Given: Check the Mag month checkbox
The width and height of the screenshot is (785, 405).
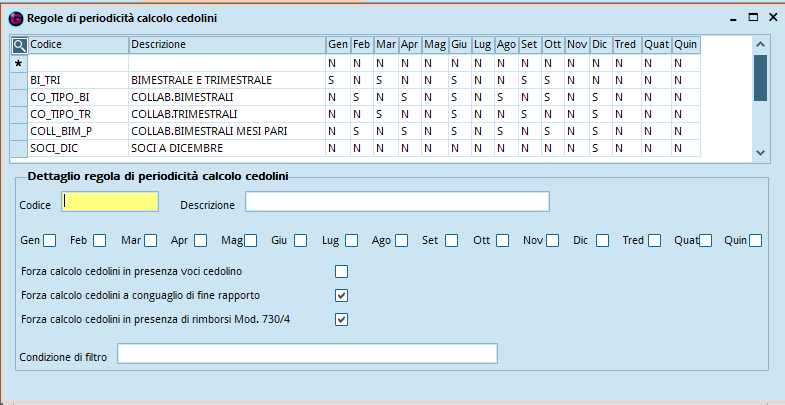Looking at the screenshot, I should pos(250,241).
